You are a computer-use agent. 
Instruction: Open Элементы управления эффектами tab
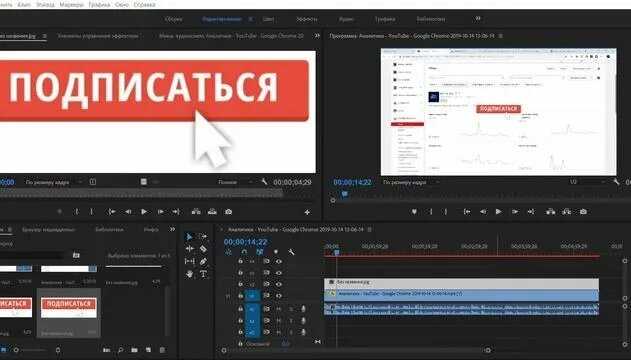tap(98, 36)
